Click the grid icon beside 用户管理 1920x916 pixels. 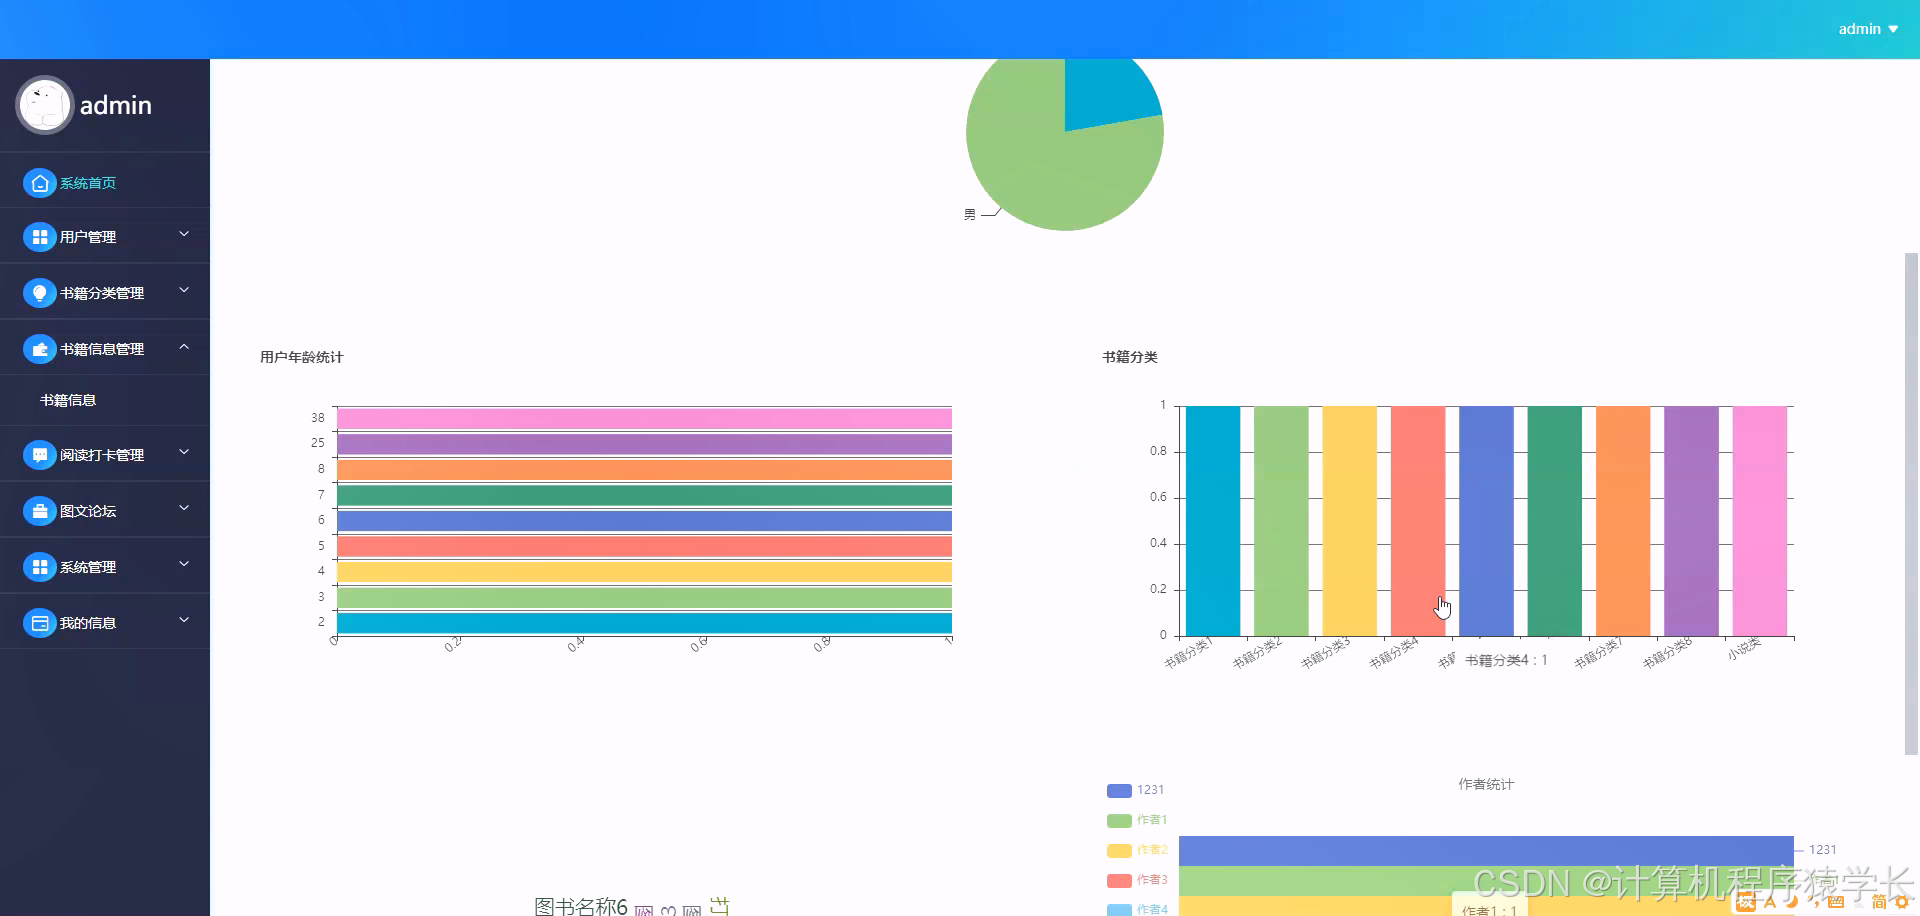point(39,237)
